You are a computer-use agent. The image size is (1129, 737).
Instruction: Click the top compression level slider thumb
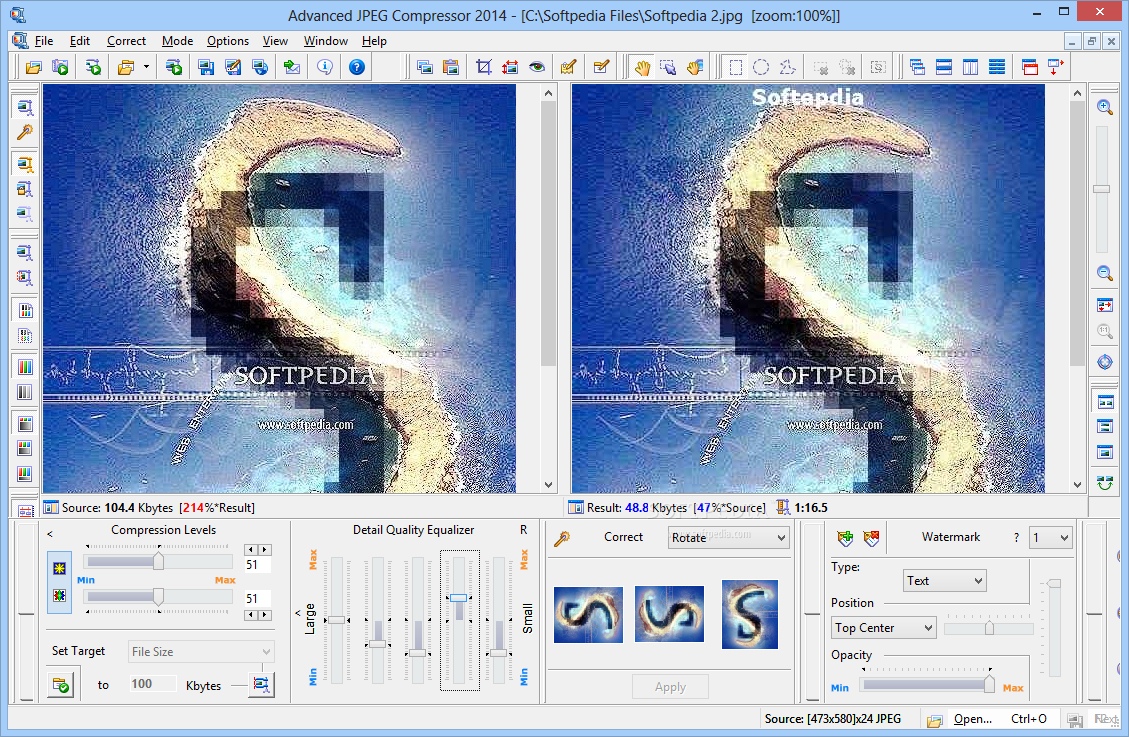[x=158, y=561]
